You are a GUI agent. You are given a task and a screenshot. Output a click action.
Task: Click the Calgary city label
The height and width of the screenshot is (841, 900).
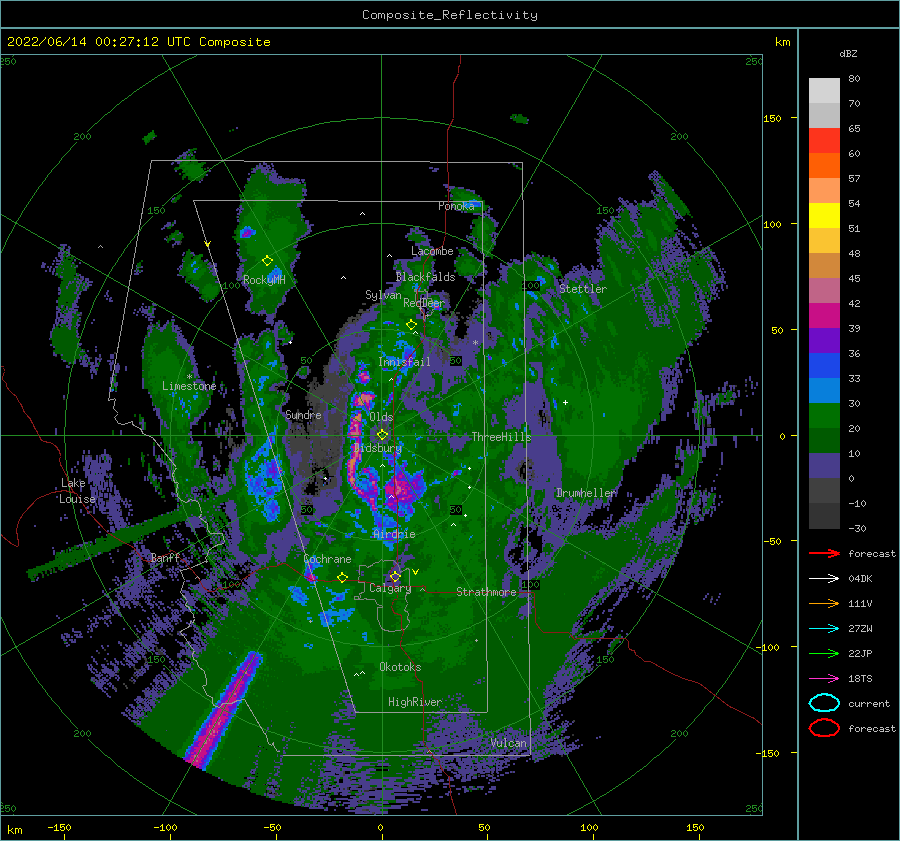tap(390, 588)
